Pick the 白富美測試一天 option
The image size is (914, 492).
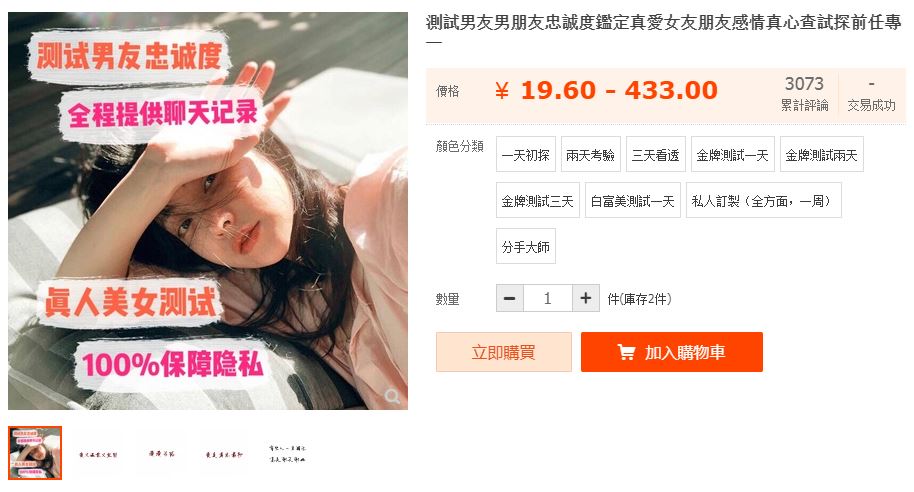coord(632,201)
